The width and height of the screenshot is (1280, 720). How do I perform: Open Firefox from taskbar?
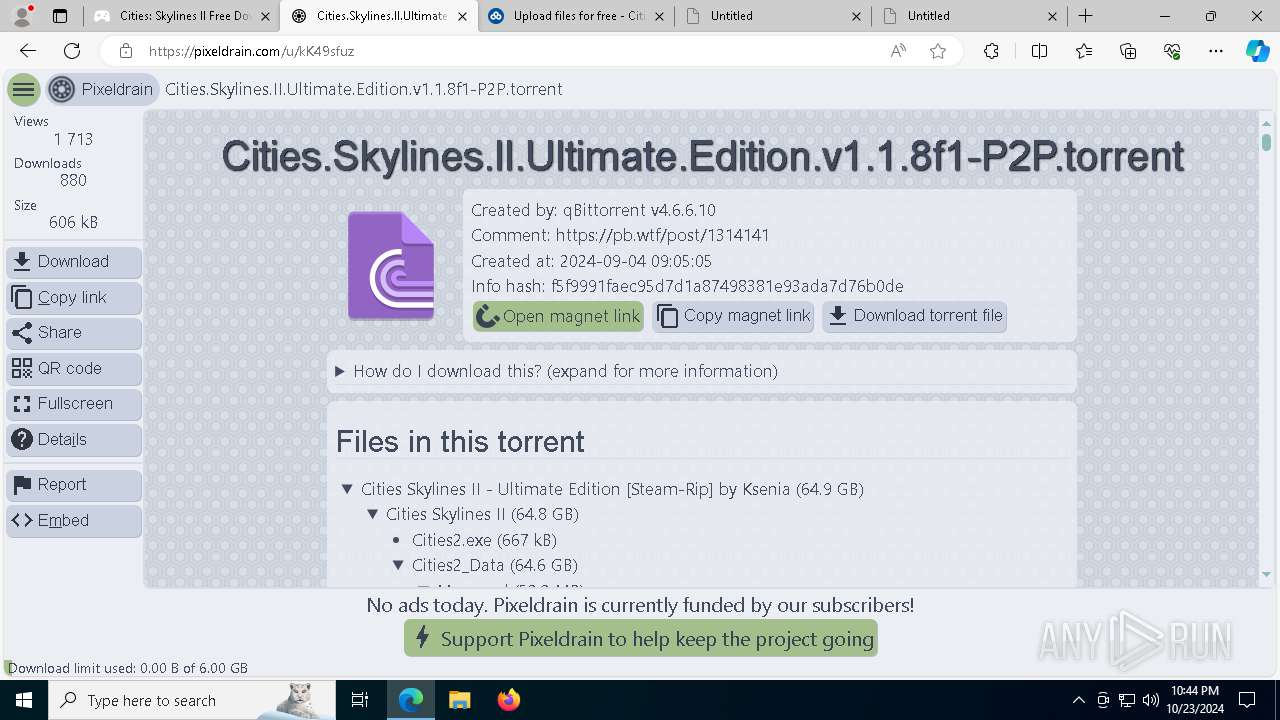[x=508, y=700]
